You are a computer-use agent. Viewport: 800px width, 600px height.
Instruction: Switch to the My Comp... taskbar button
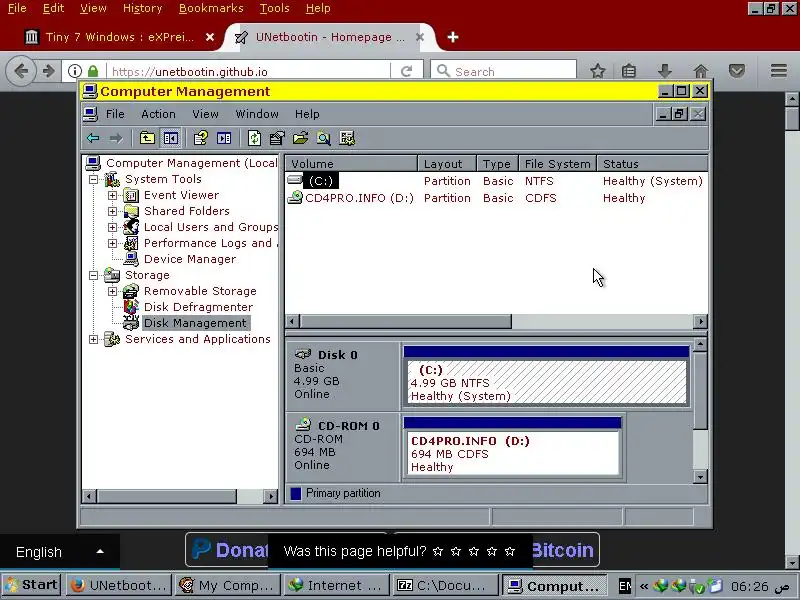point(228,586)
